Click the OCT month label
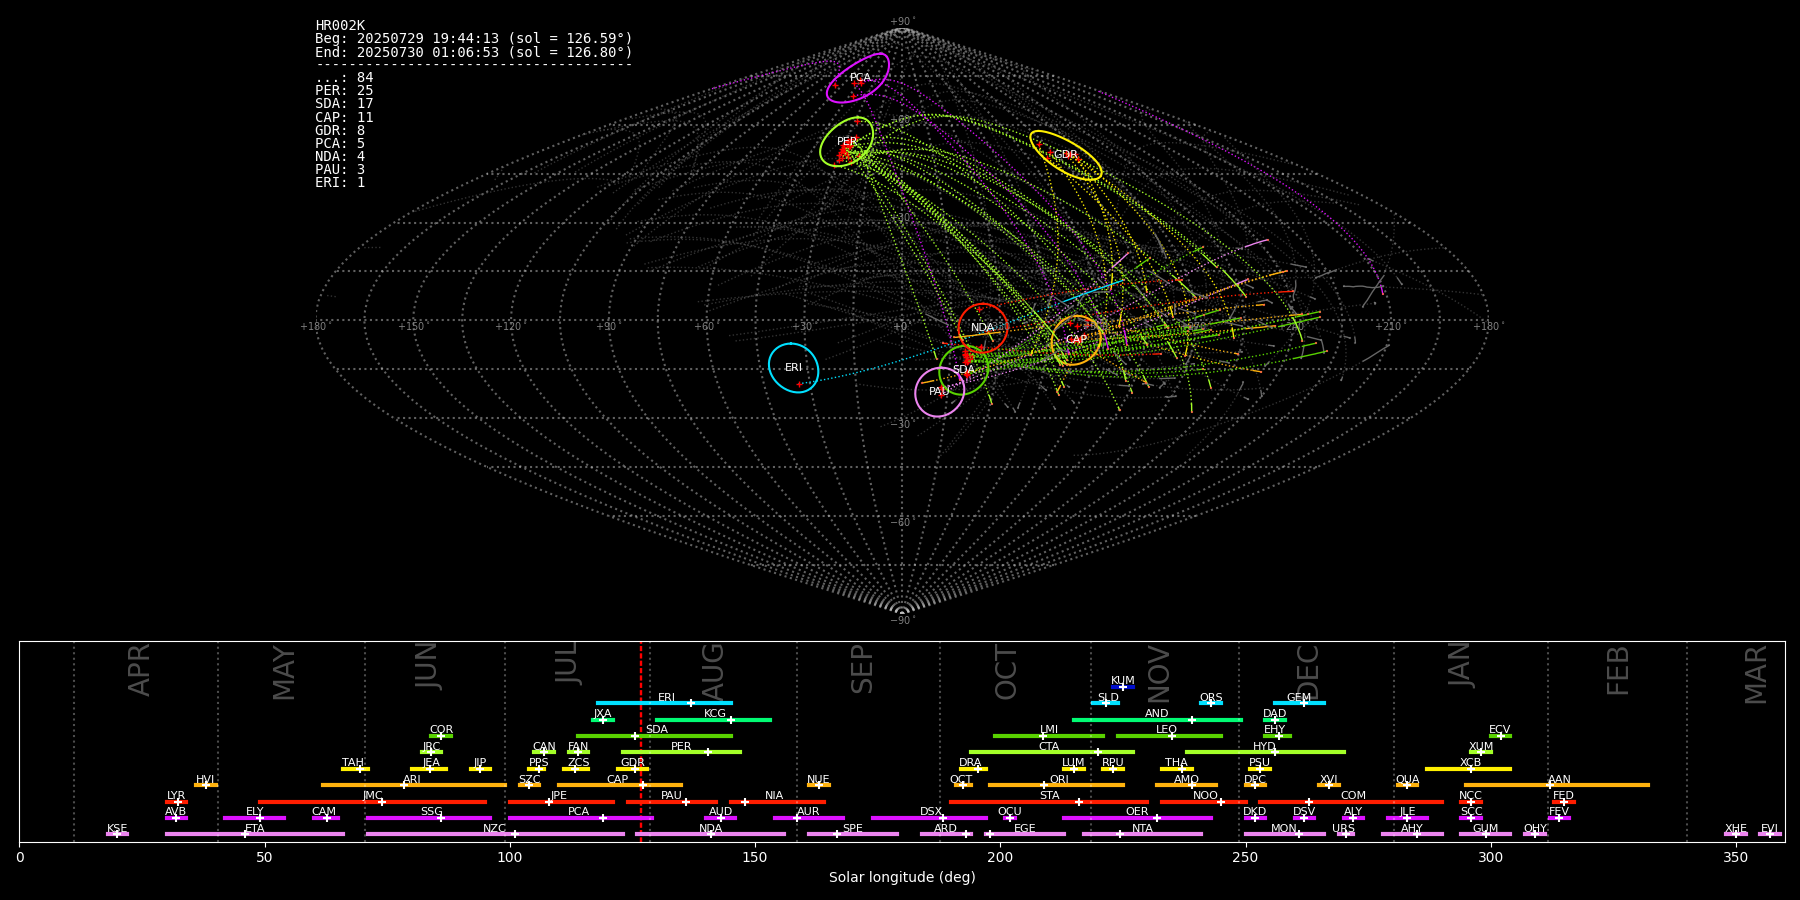The image size is (1800, 900). [x=1006, y=672]
